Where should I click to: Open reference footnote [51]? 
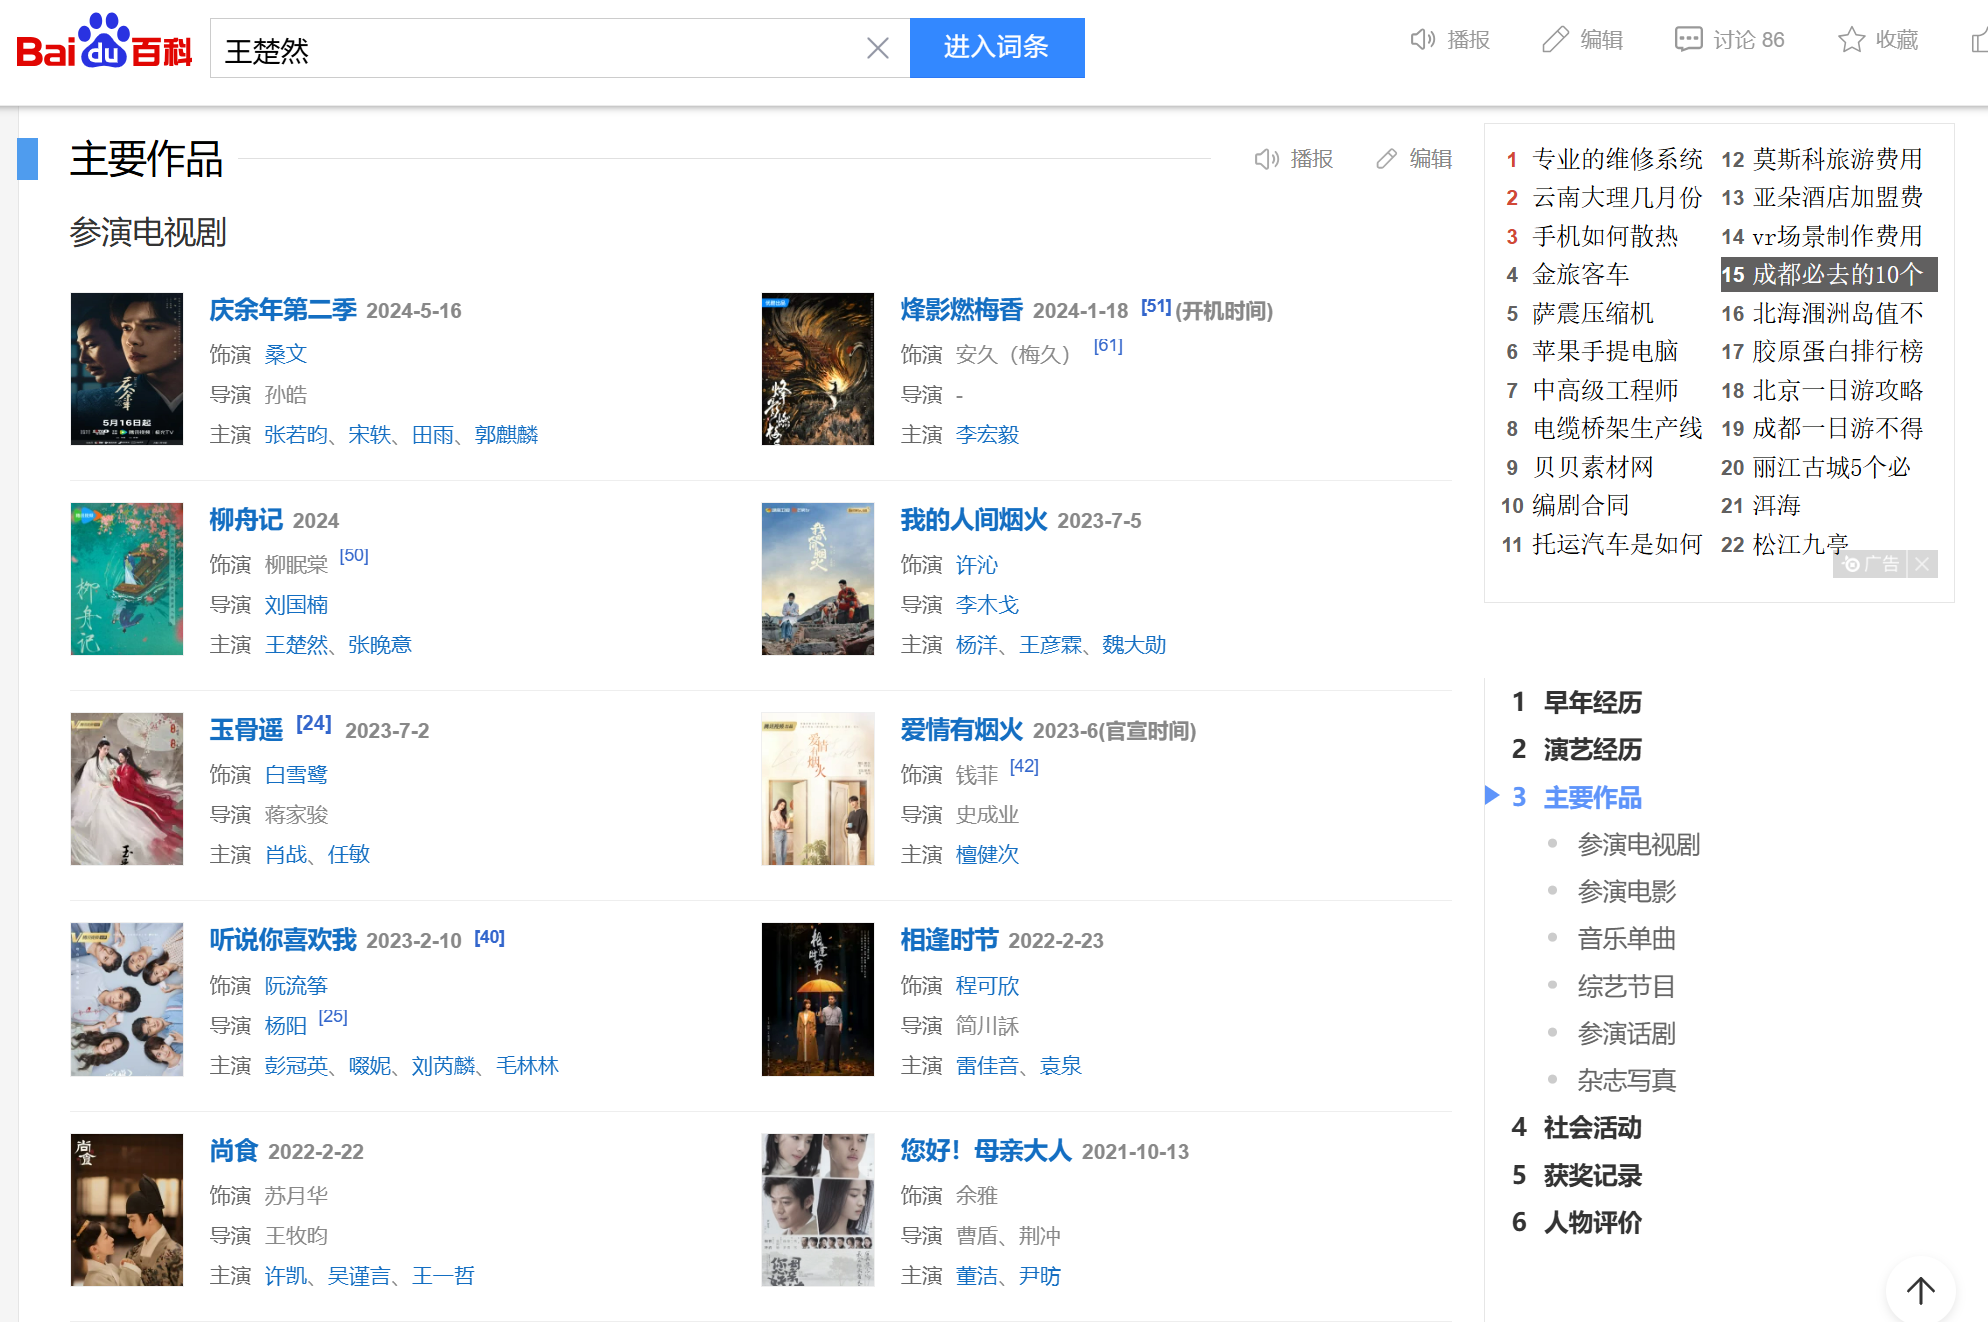click(1156, 306)
